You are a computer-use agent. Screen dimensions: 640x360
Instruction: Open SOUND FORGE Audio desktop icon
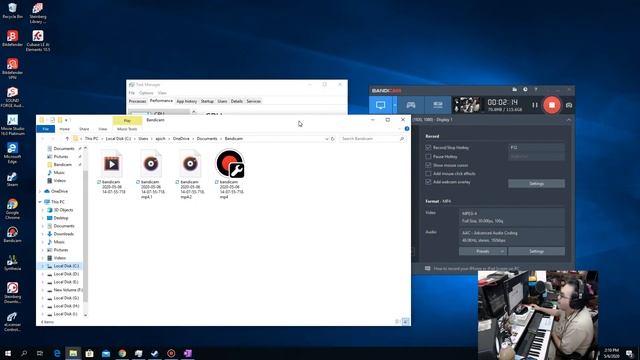(12, 97)
